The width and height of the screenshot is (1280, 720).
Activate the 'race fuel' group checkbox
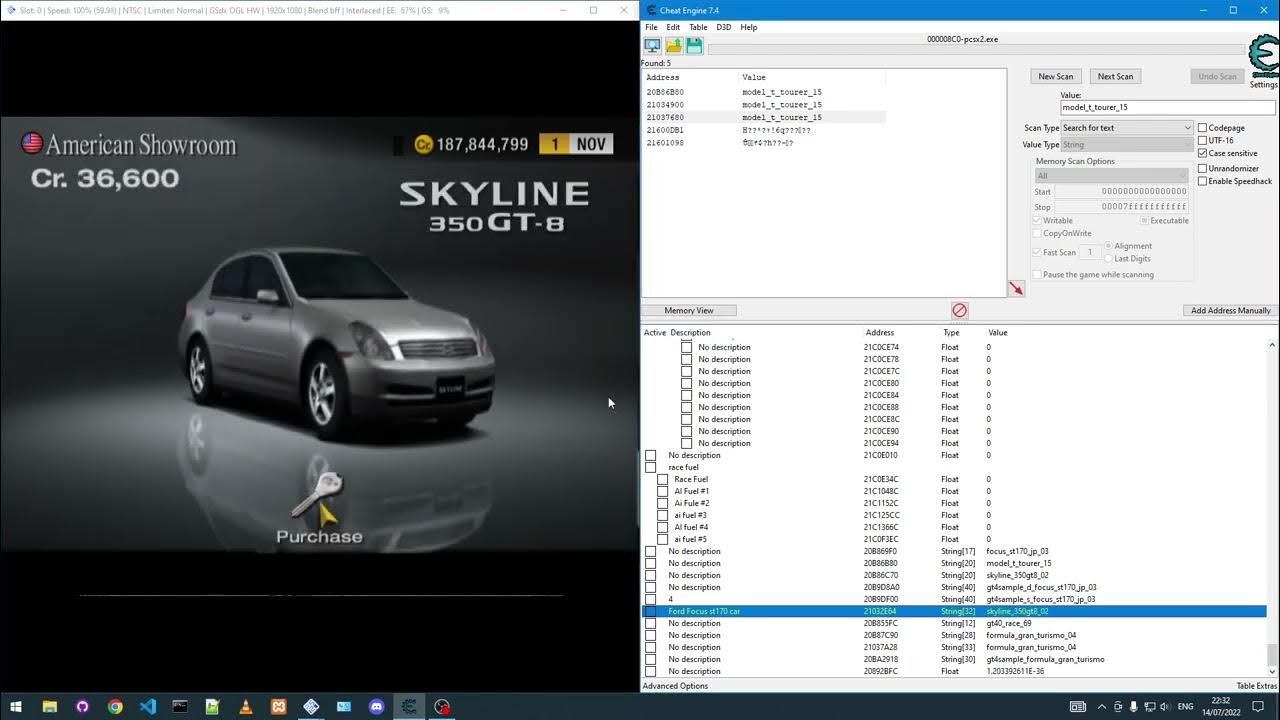click(651, 467)
